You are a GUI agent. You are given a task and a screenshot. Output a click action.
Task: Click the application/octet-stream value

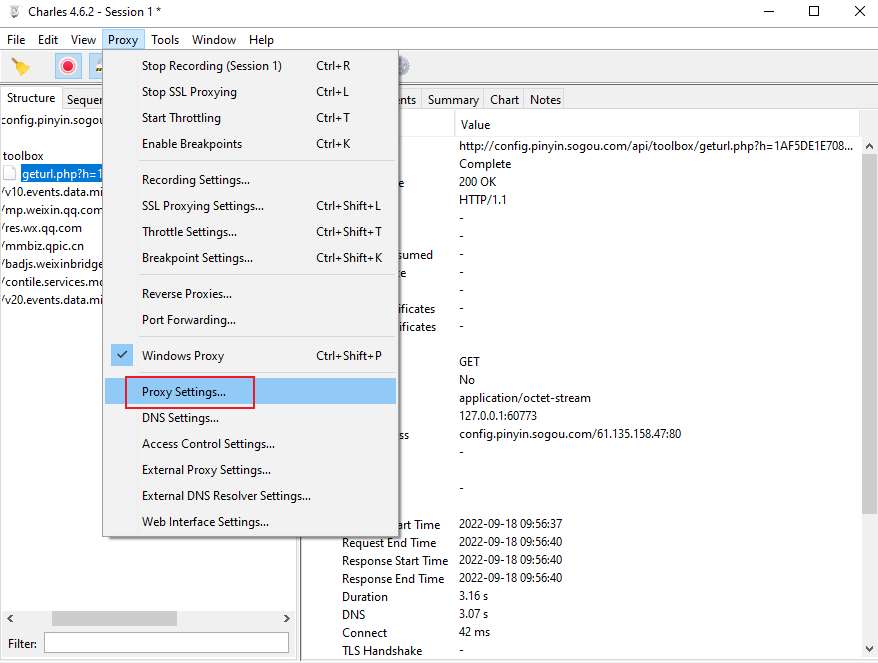(525, 398)
